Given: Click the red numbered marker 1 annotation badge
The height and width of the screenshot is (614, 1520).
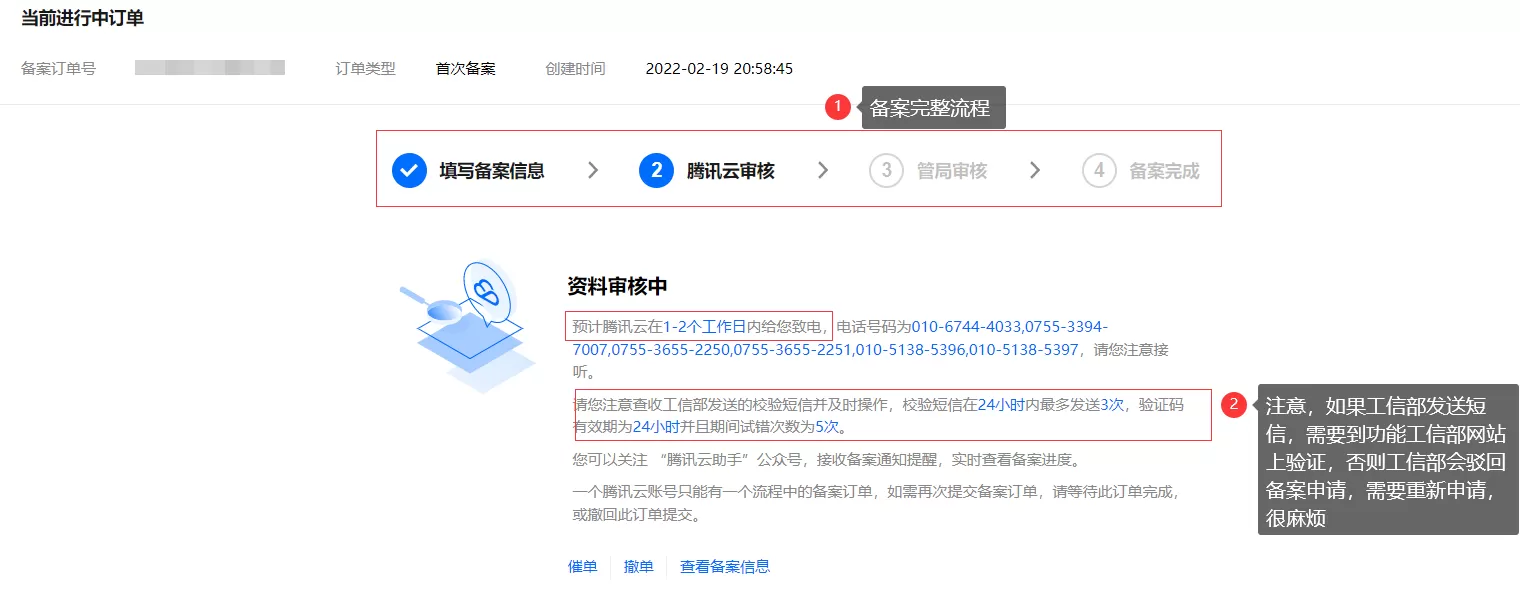Looking at the screenshot, I should [x=838, y=106].
